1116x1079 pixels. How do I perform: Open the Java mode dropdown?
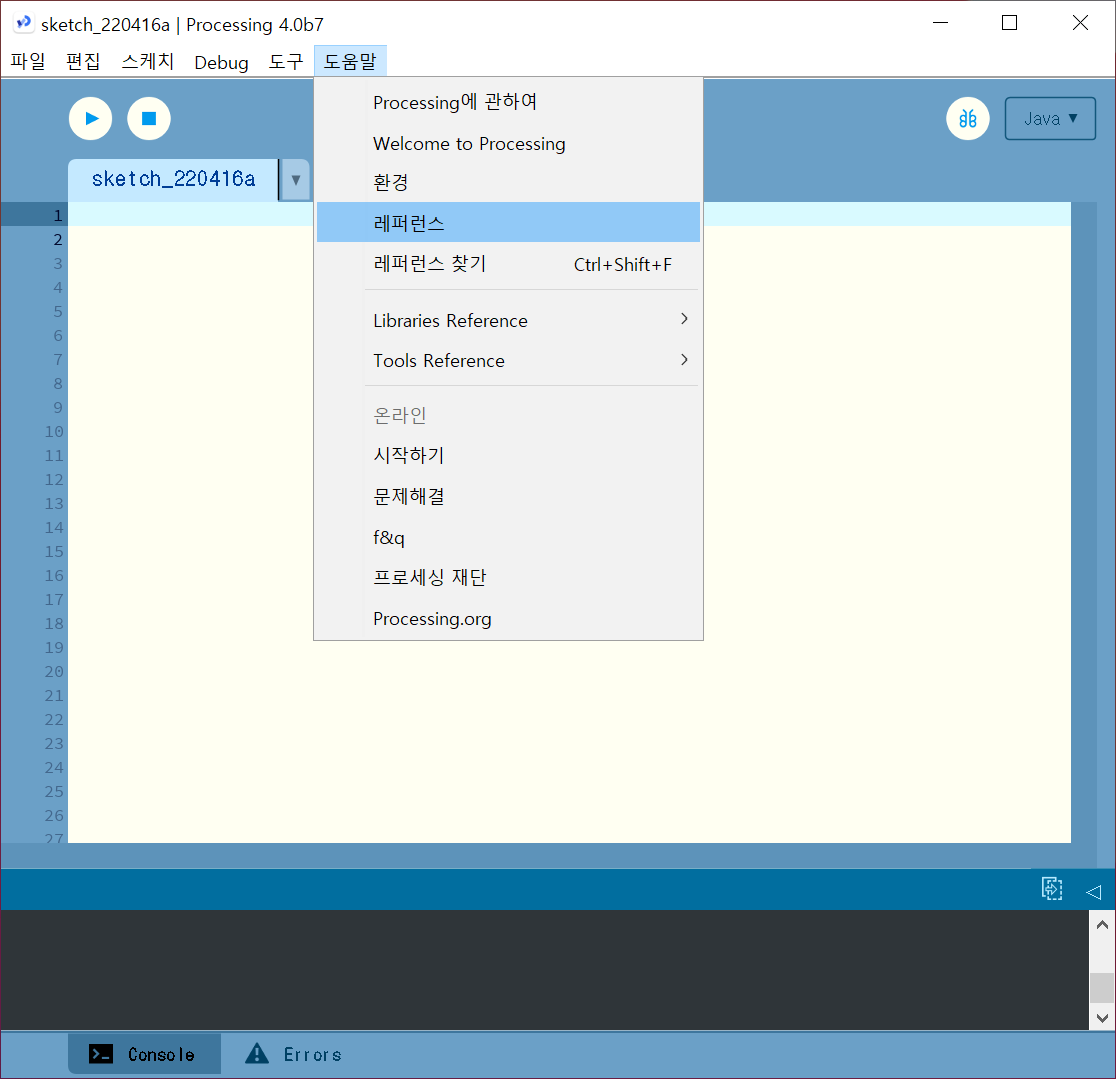1050,118
